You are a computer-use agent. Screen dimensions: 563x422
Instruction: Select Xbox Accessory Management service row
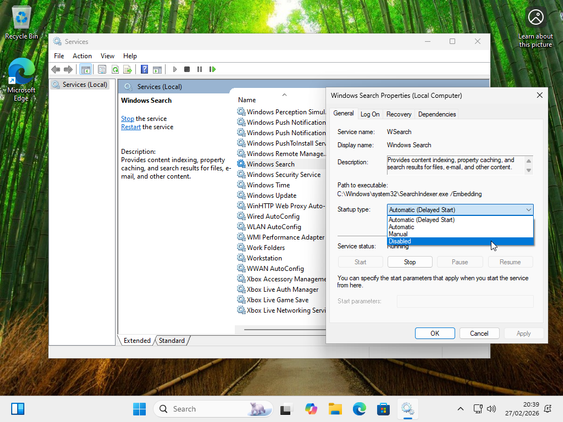(x=281, y=279)
